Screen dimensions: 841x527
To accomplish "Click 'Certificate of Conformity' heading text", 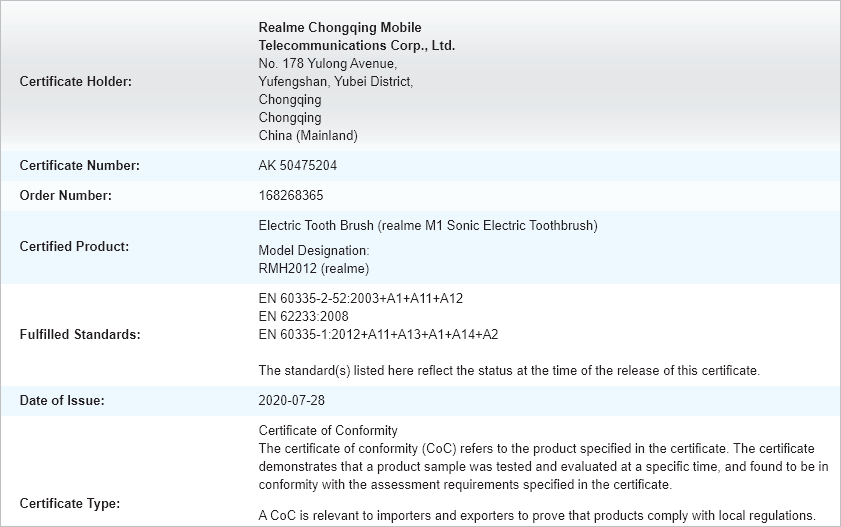I will [x=328, y=430].
